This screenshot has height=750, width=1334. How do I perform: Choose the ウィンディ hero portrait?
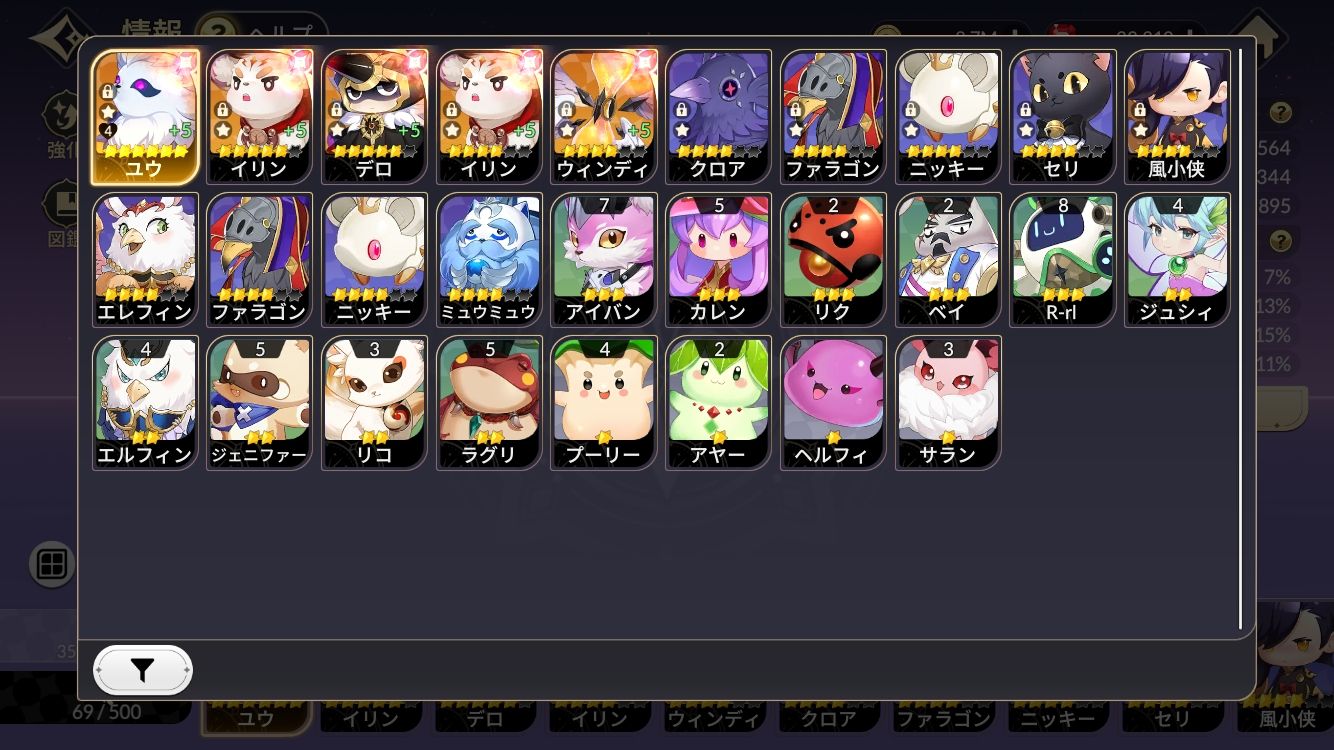(x=605, y=116)
